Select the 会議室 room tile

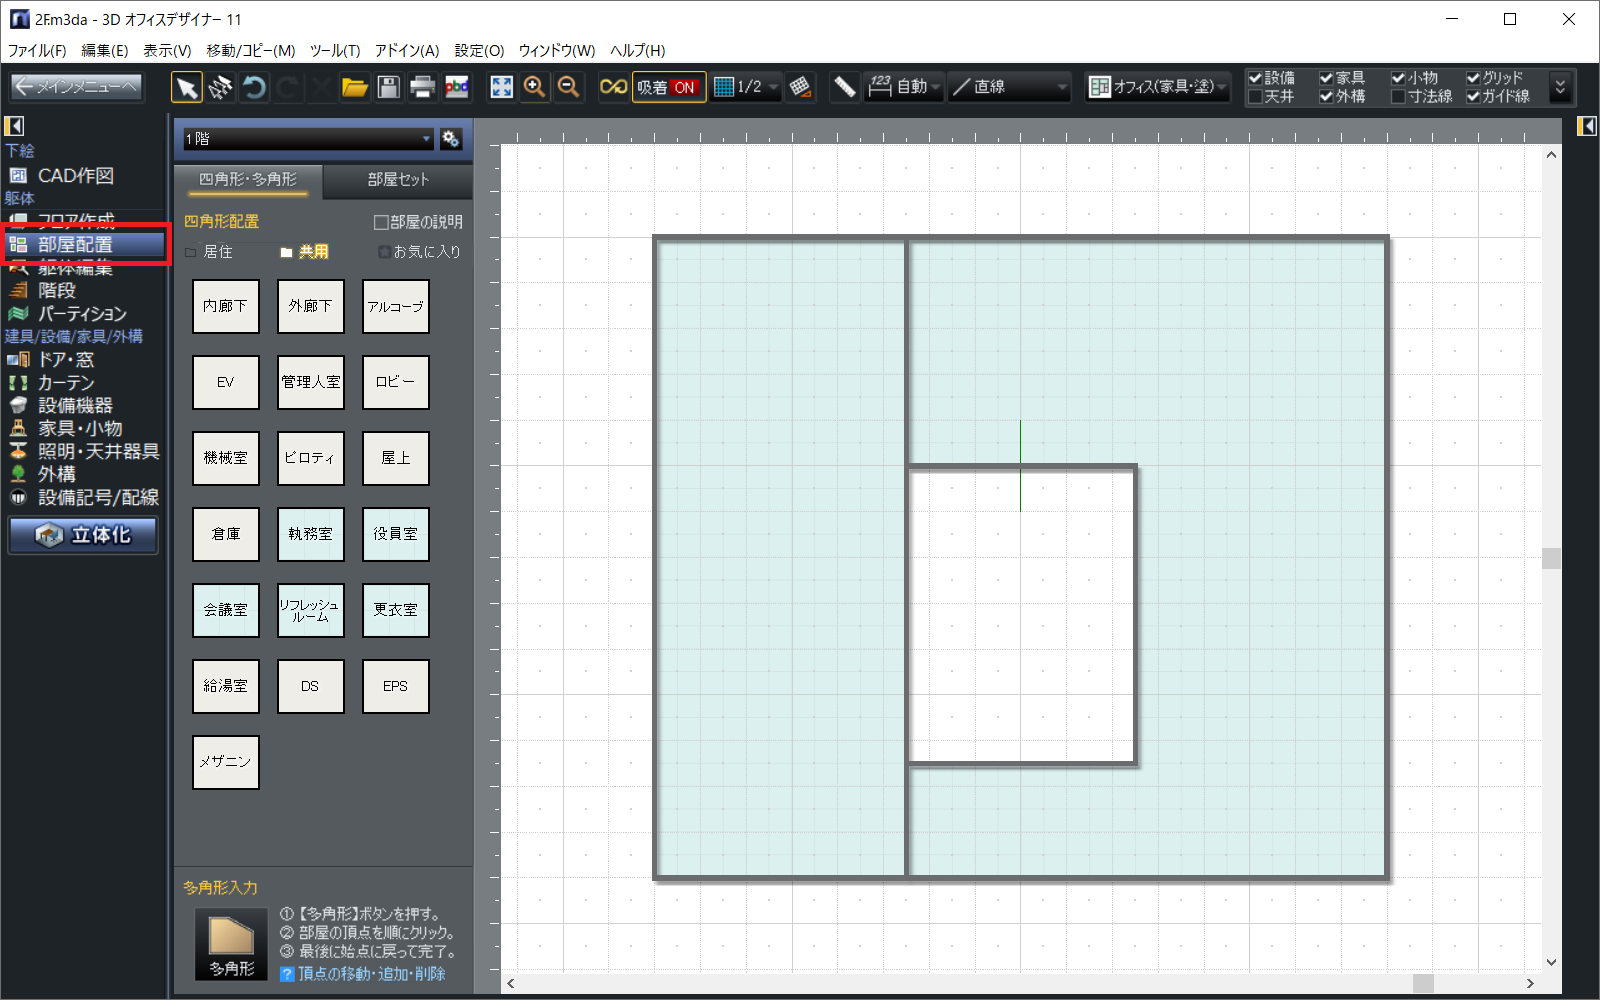(x=225, y=610)
